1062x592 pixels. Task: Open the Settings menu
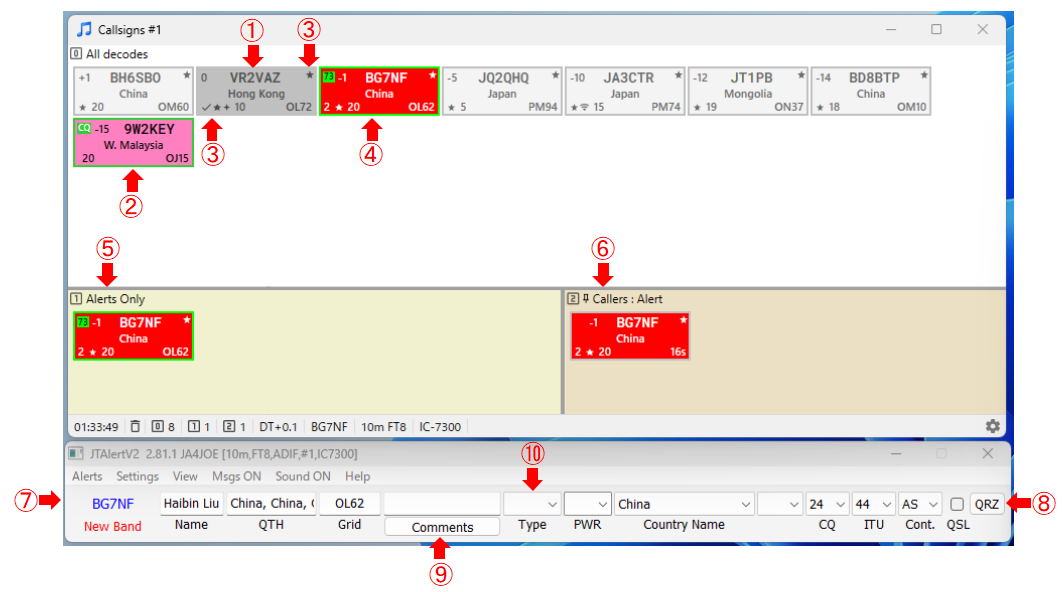coord(137,476)
